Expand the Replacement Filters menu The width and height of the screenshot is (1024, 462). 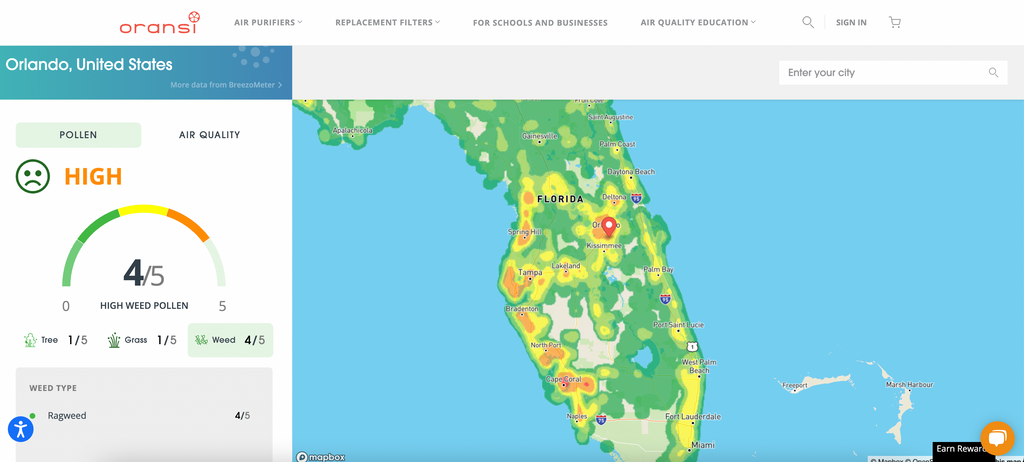[387, 22]
